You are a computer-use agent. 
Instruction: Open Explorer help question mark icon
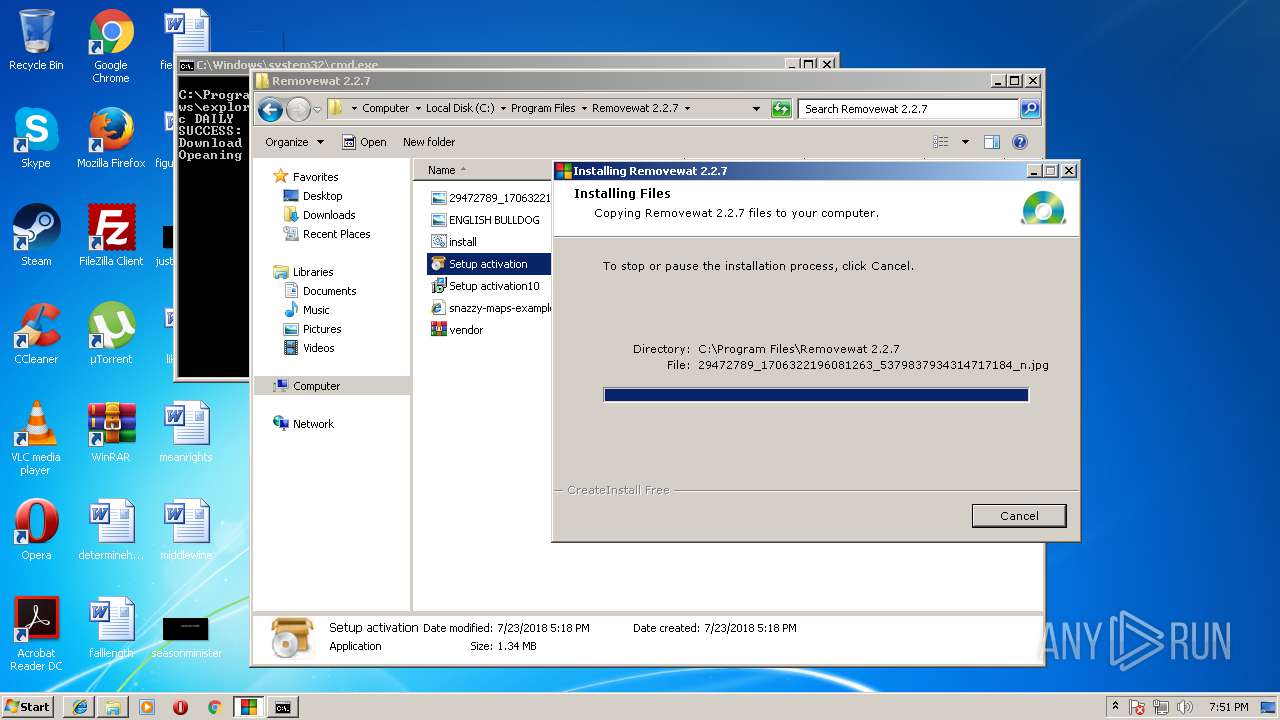coord(1020,142)
